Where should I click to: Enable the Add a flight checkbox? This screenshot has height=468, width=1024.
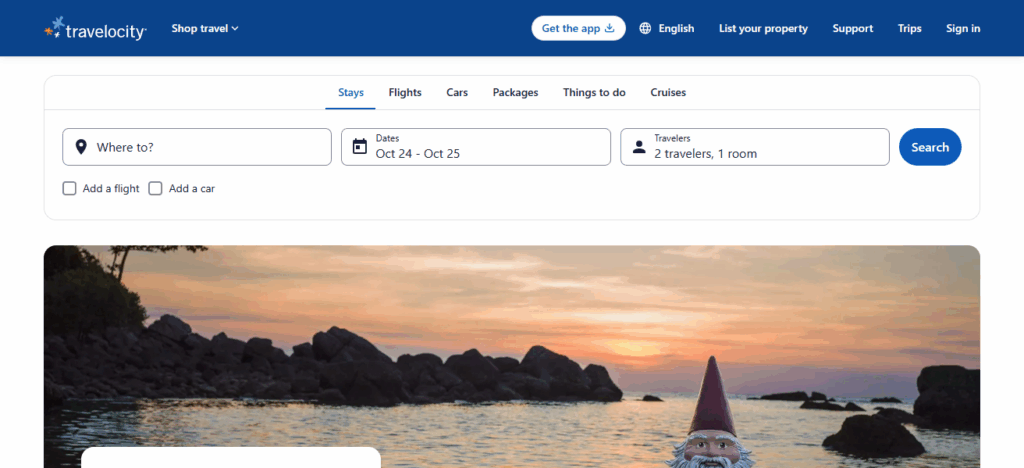69,189
